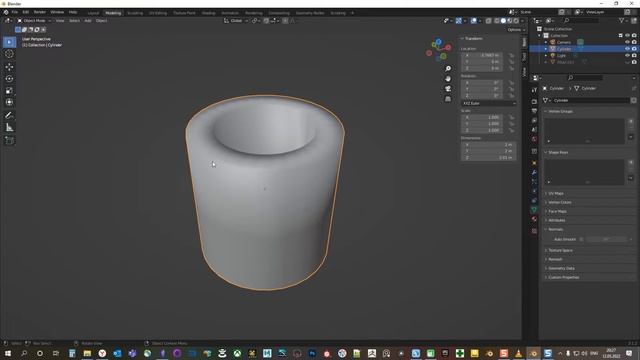This screenshot has height=360, width=640.
Task: Open Global transform orientation dropdown
Action: pyautogui.click(x=236, y=21)
